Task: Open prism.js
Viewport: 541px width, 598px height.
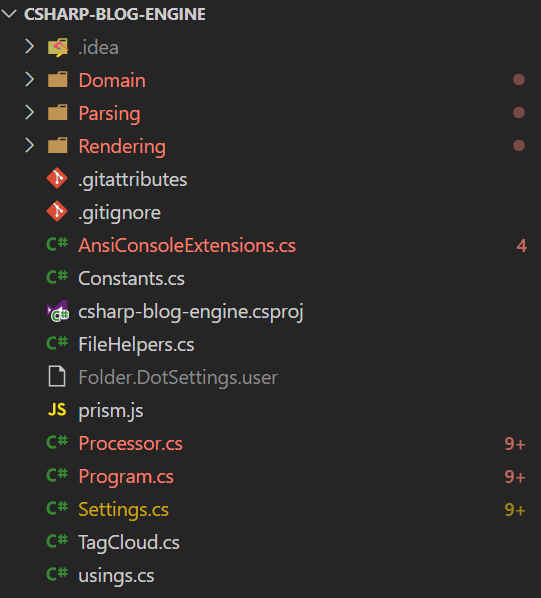Action: point(111,411)
